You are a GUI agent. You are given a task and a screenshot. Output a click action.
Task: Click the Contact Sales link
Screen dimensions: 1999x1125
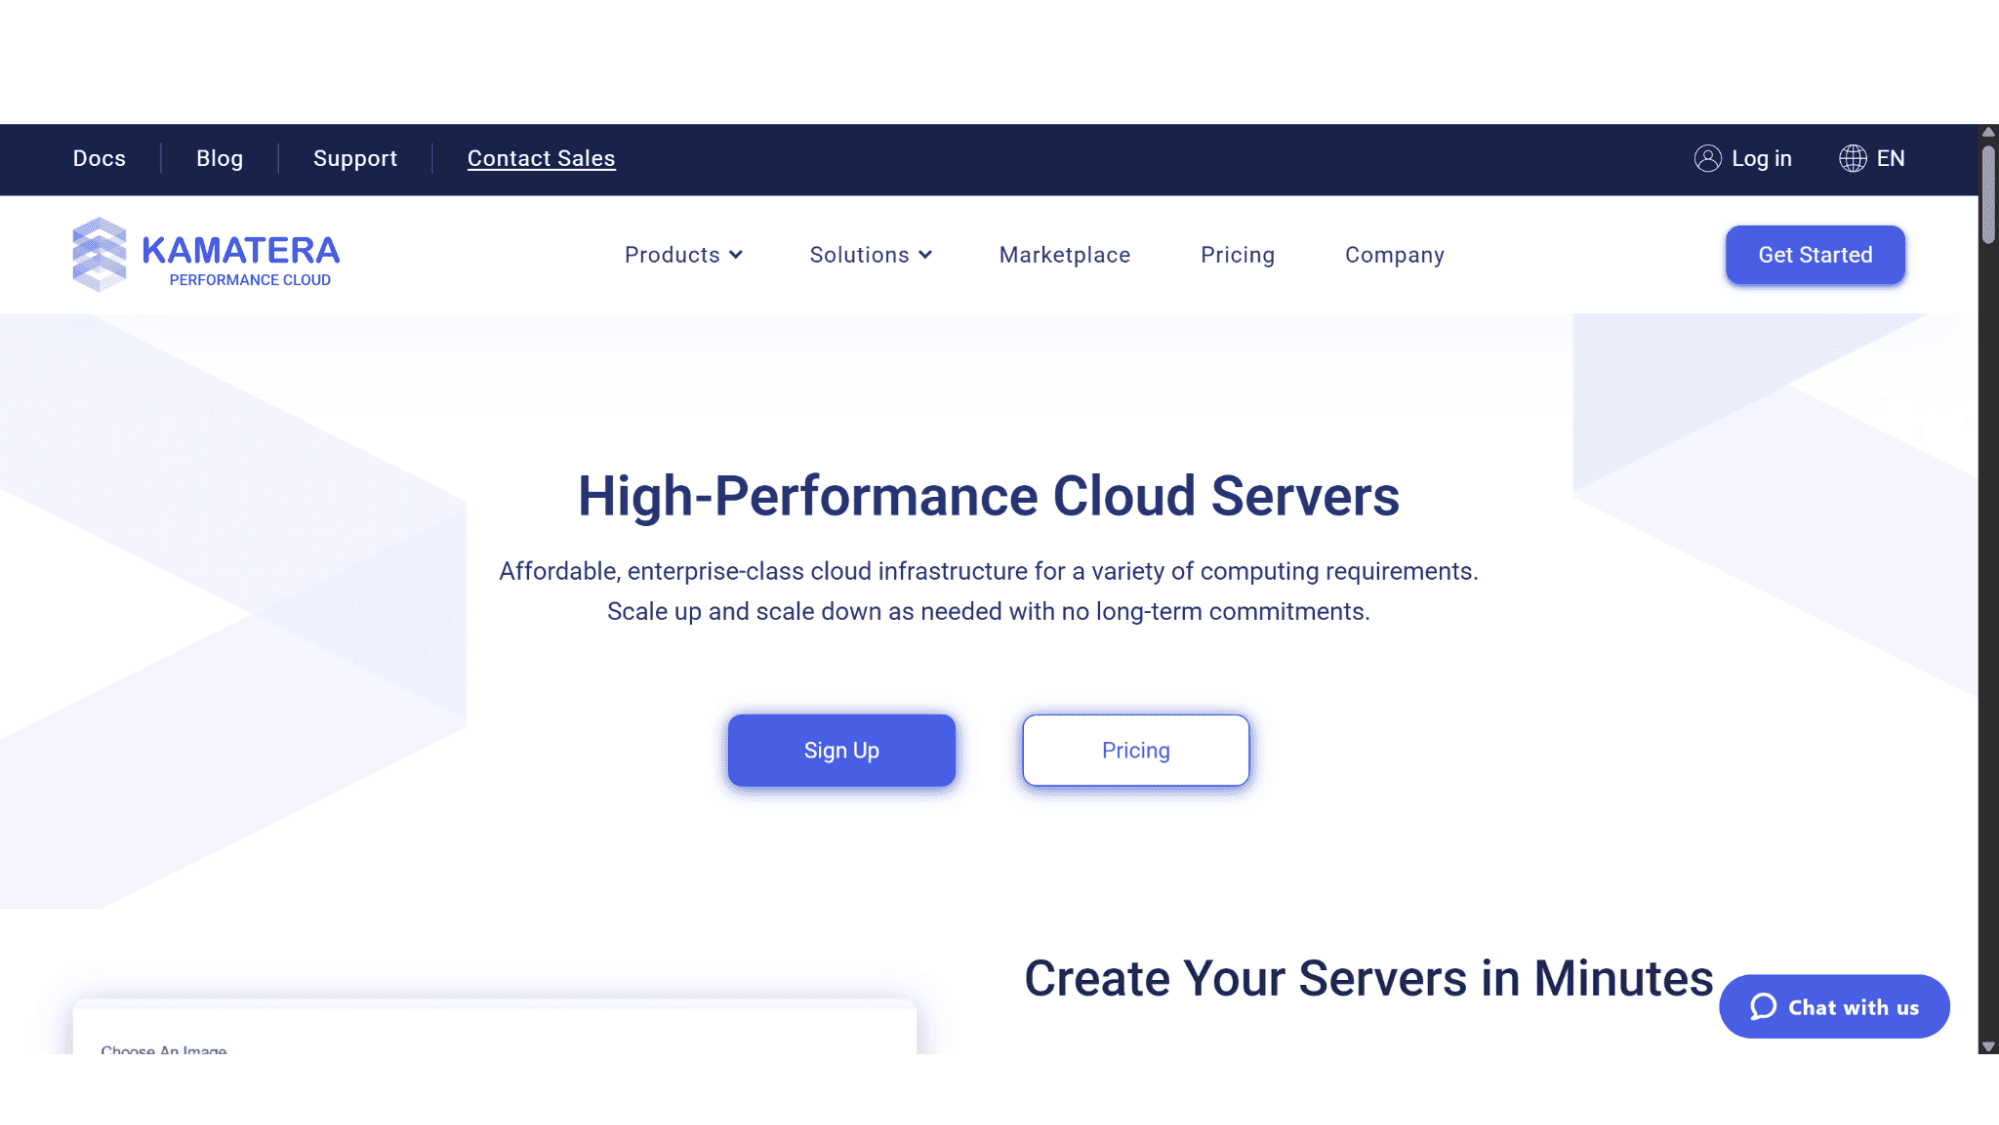click(541, 158)
